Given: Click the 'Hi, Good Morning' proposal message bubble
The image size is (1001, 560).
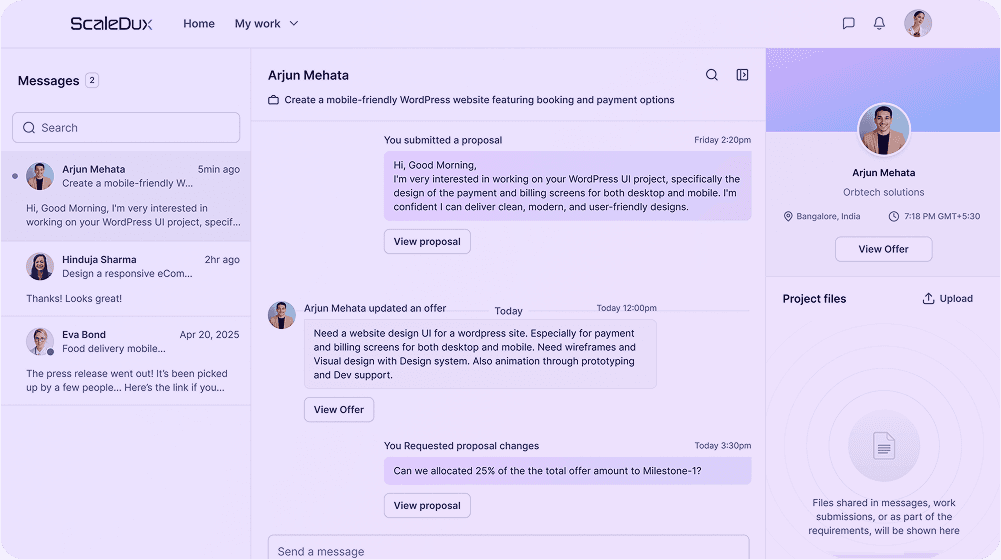Looking at the screenshot, I should 568,186.
